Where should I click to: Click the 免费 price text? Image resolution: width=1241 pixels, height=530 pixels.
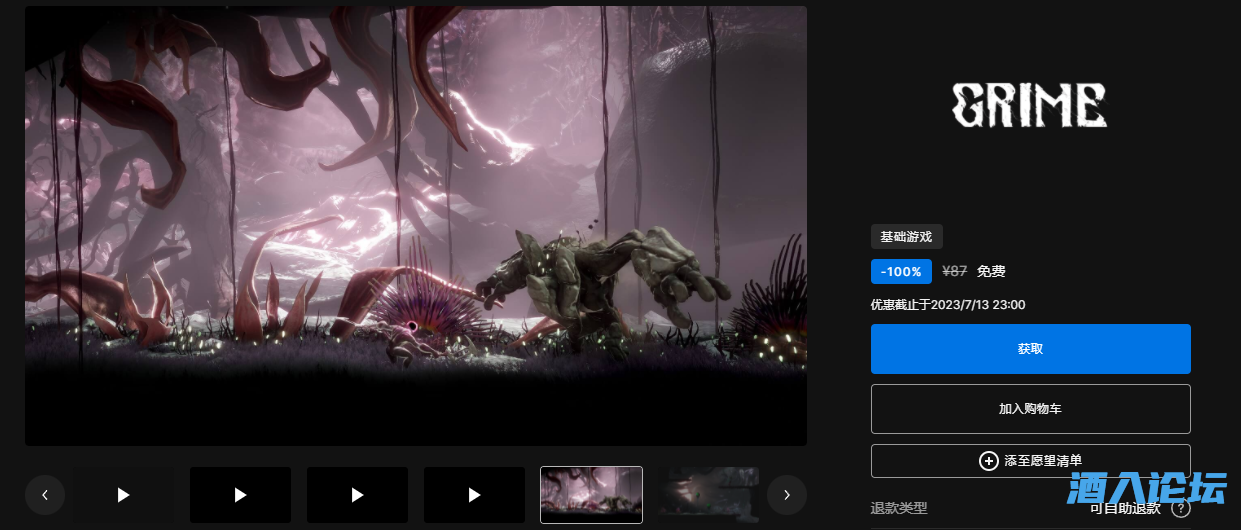(x=991, y=271)
